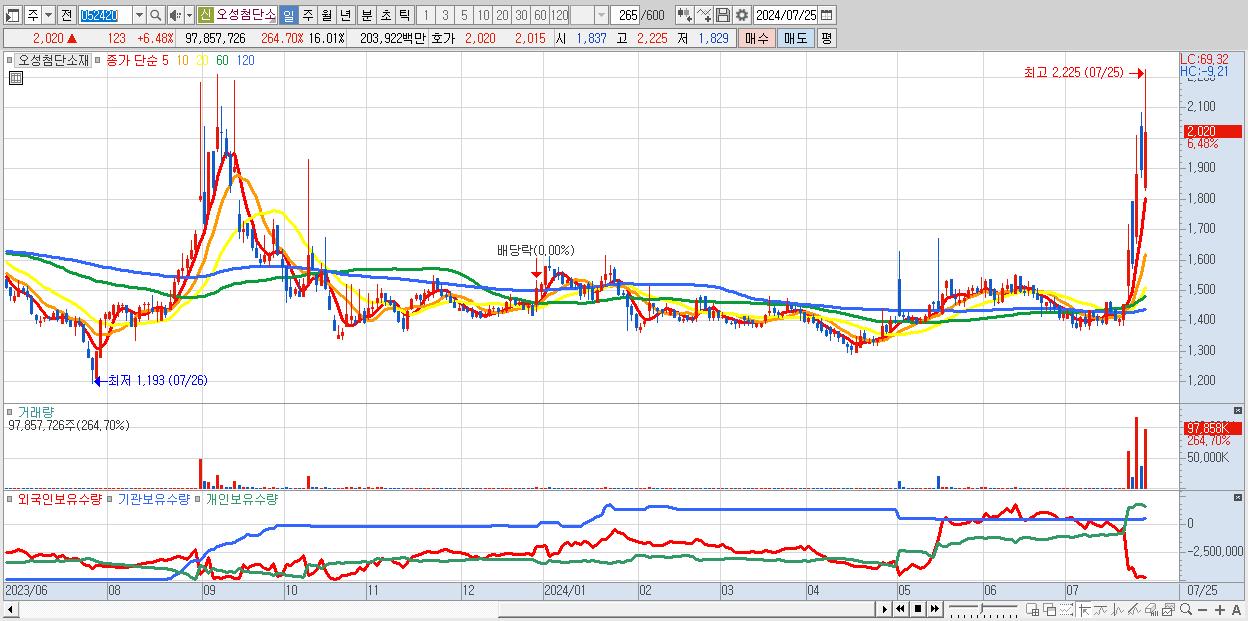The width and height of the screenshot is (1248, 621).
Task: Click the 호가 quote label
Action: click(443, 38)
